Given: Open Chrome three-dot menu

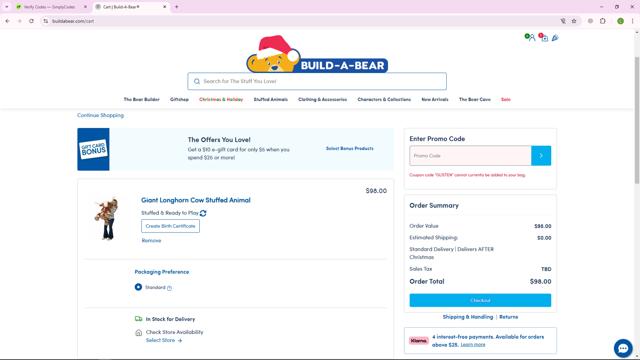Looking at the screenshot, I should (633, 21).
